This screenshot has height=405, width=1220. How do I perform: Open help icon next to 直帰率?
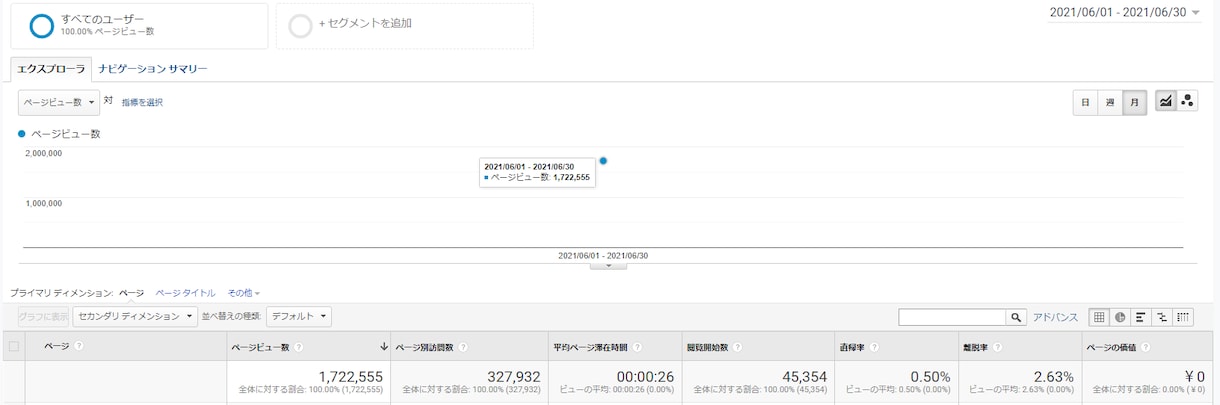coord(874,347)
